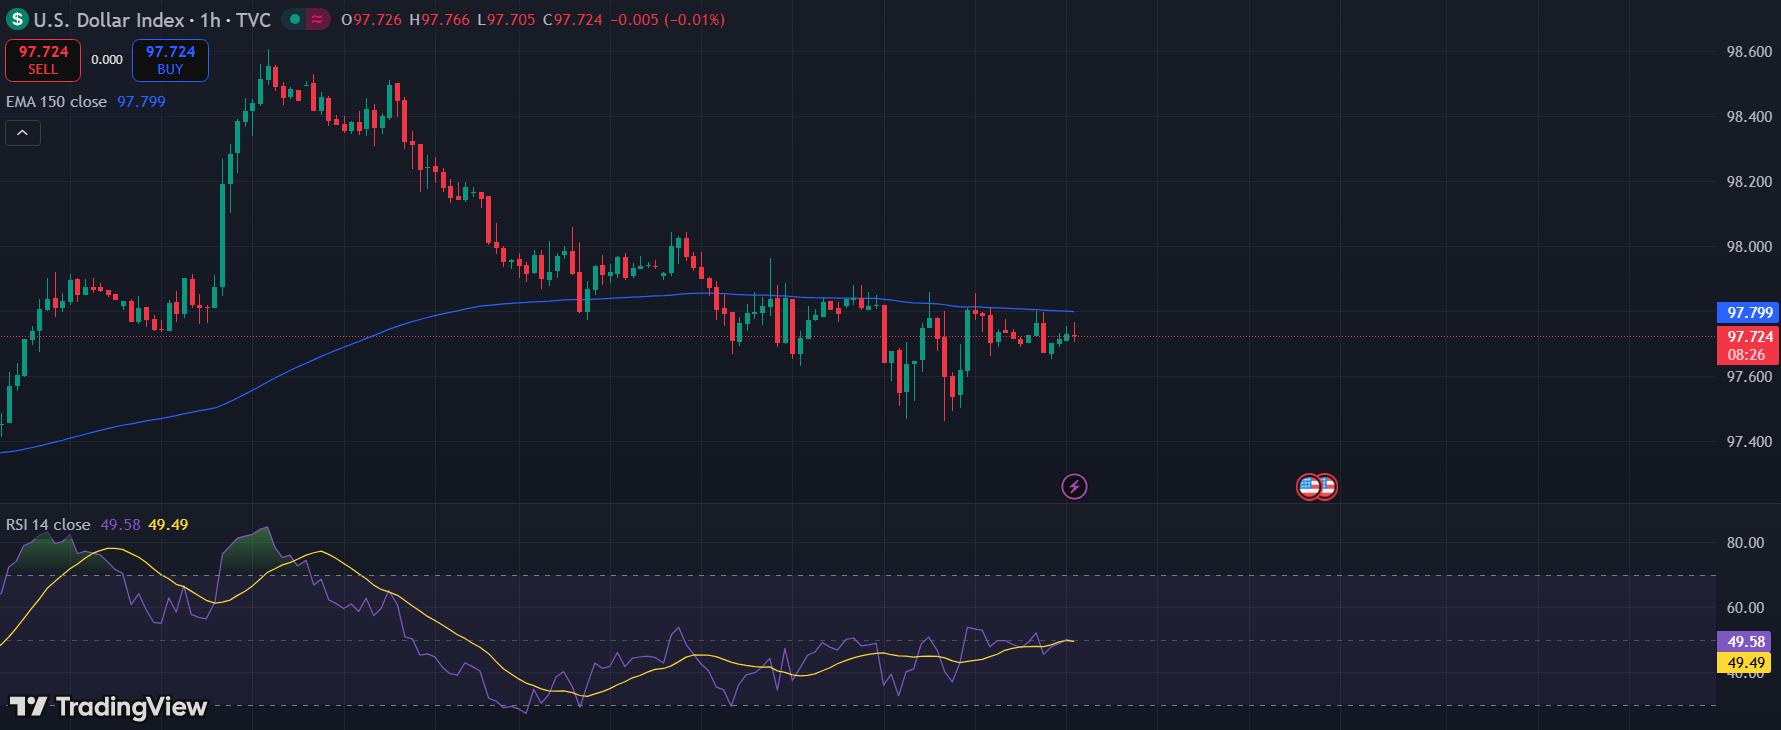Click the yellow 49.49 RSI axis label

click(x=1745, y=663)
